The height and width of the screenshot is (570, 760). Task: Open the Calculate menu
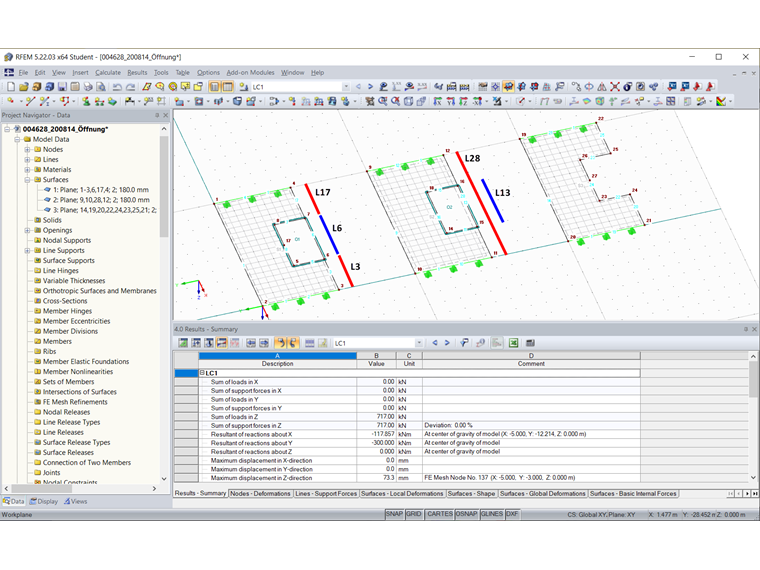click(108, 73)
